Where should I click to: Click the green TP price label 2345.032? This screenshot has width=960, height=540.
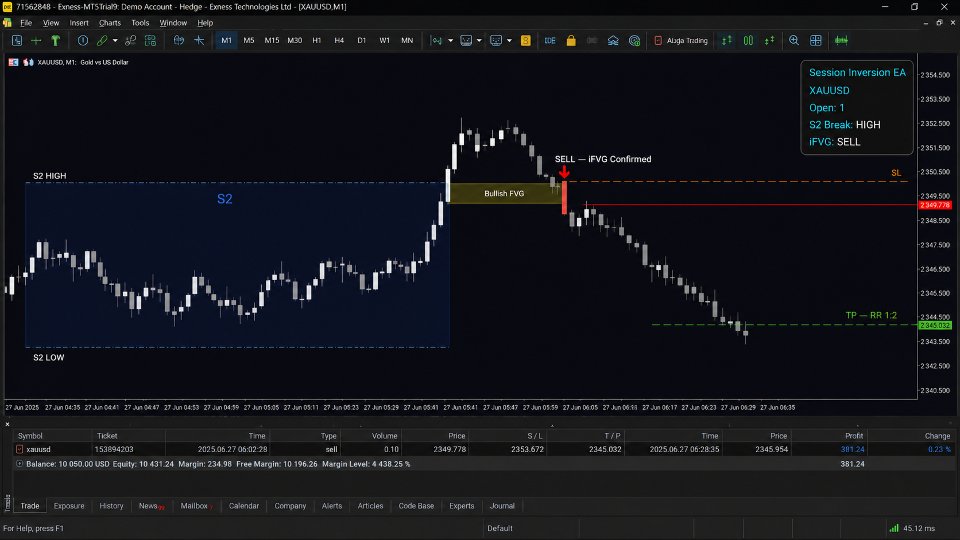935,325
